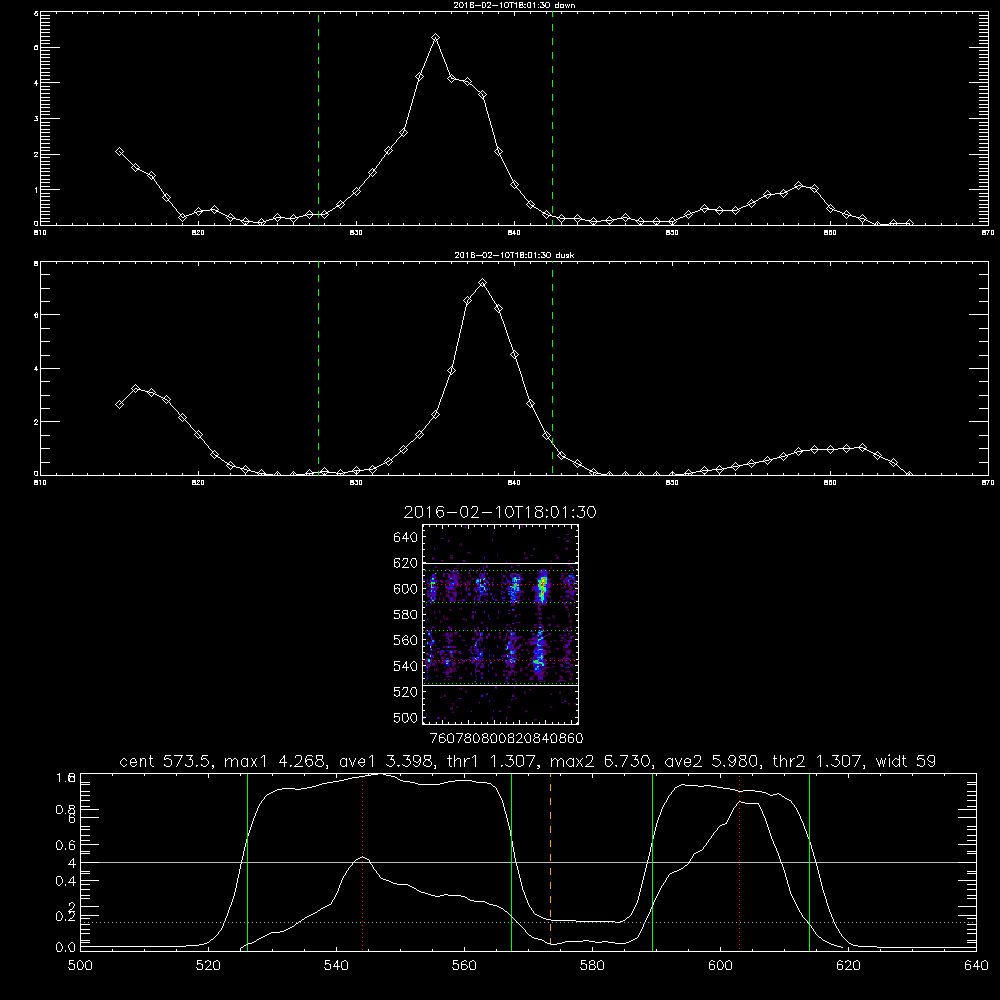Click the dawn plot x-axis label 840
The width and height of the screenshot is (1000, 1000).
pyautogui.click(x=514, y=233)
